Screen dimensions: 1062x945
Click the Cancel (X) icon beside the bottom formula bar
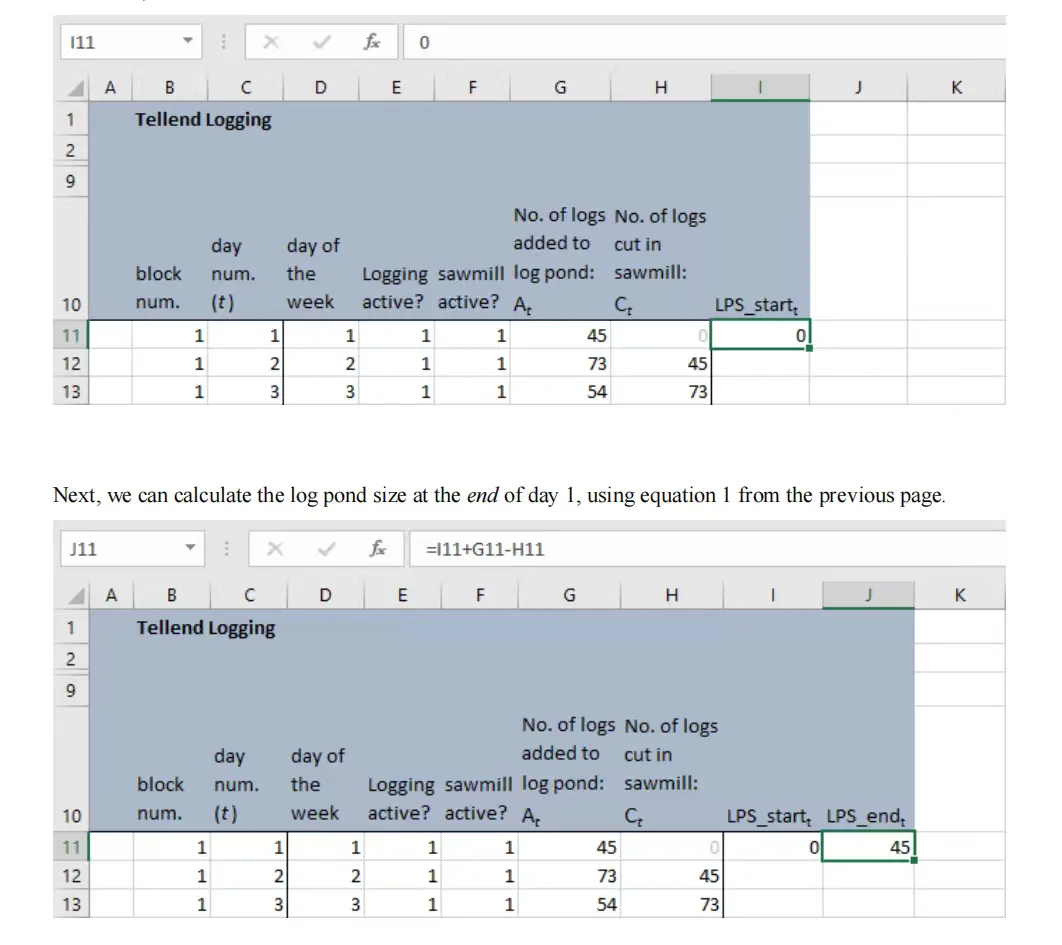click(x=278, y=548)
